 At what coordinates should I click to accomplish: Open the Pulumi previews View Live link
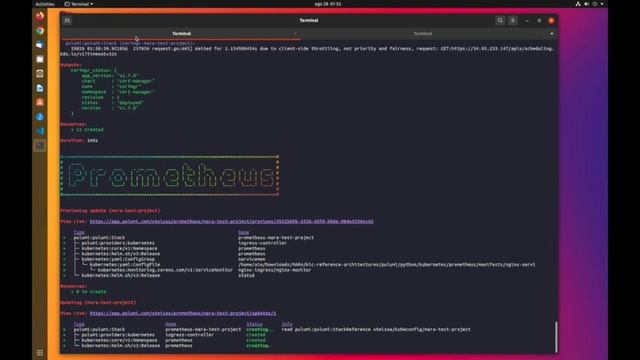[231, 222]
